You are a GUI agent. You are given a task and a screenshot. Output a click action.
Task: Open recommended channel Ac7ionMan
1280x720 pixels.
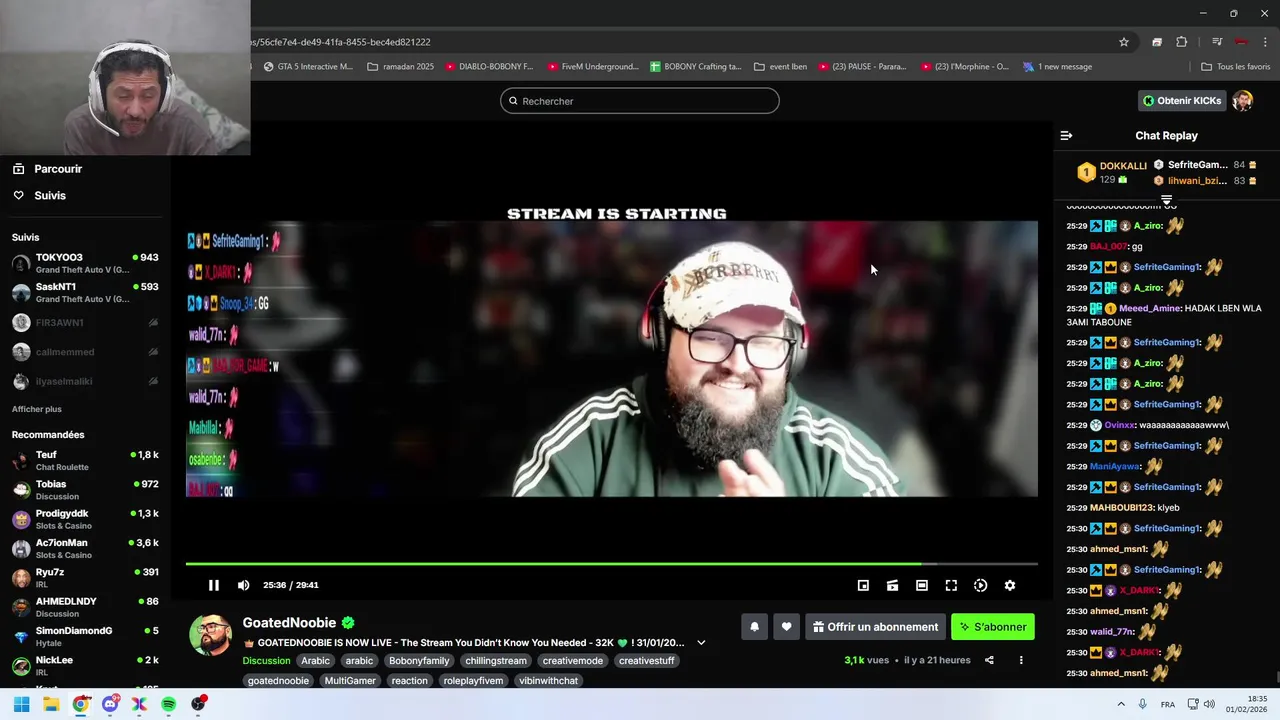85,549
